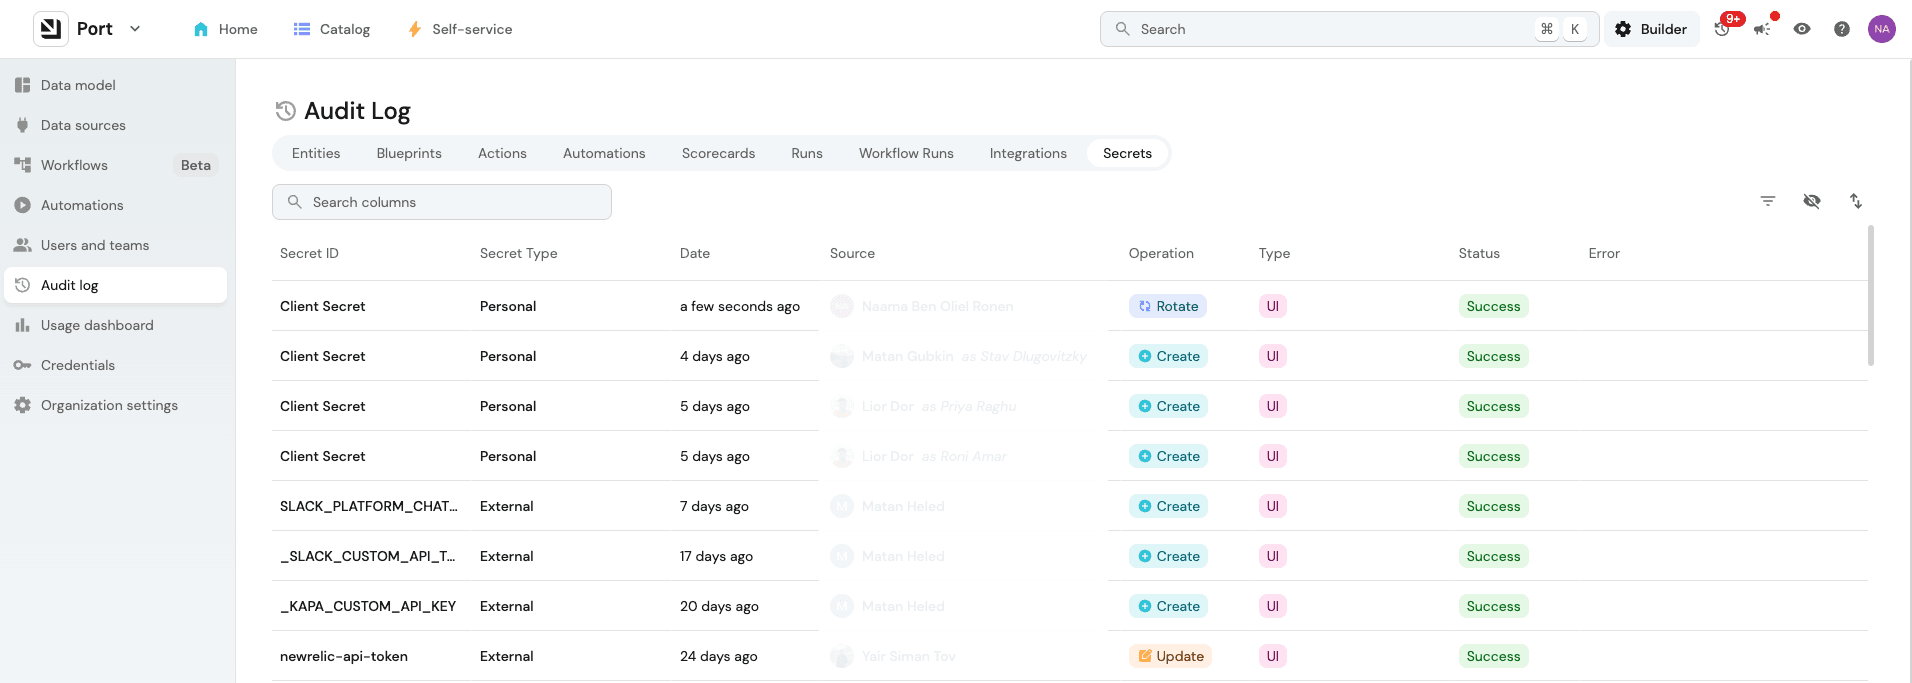Image resolution: width=1912 pixels, height=683 pixels.
Task: Switch to the Scorecards tab
Action: [x=718, y=153]
